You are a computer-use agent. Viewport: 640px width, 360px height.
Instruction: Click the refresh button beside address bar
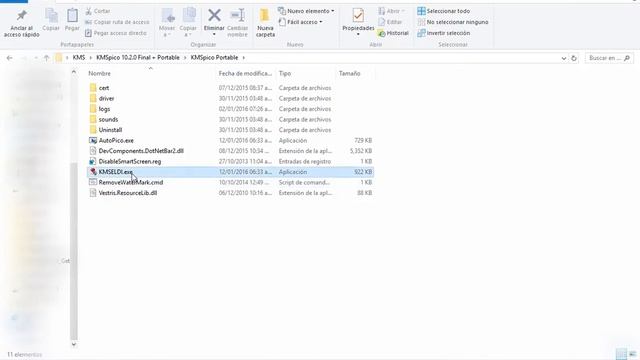tap(574, 58)
